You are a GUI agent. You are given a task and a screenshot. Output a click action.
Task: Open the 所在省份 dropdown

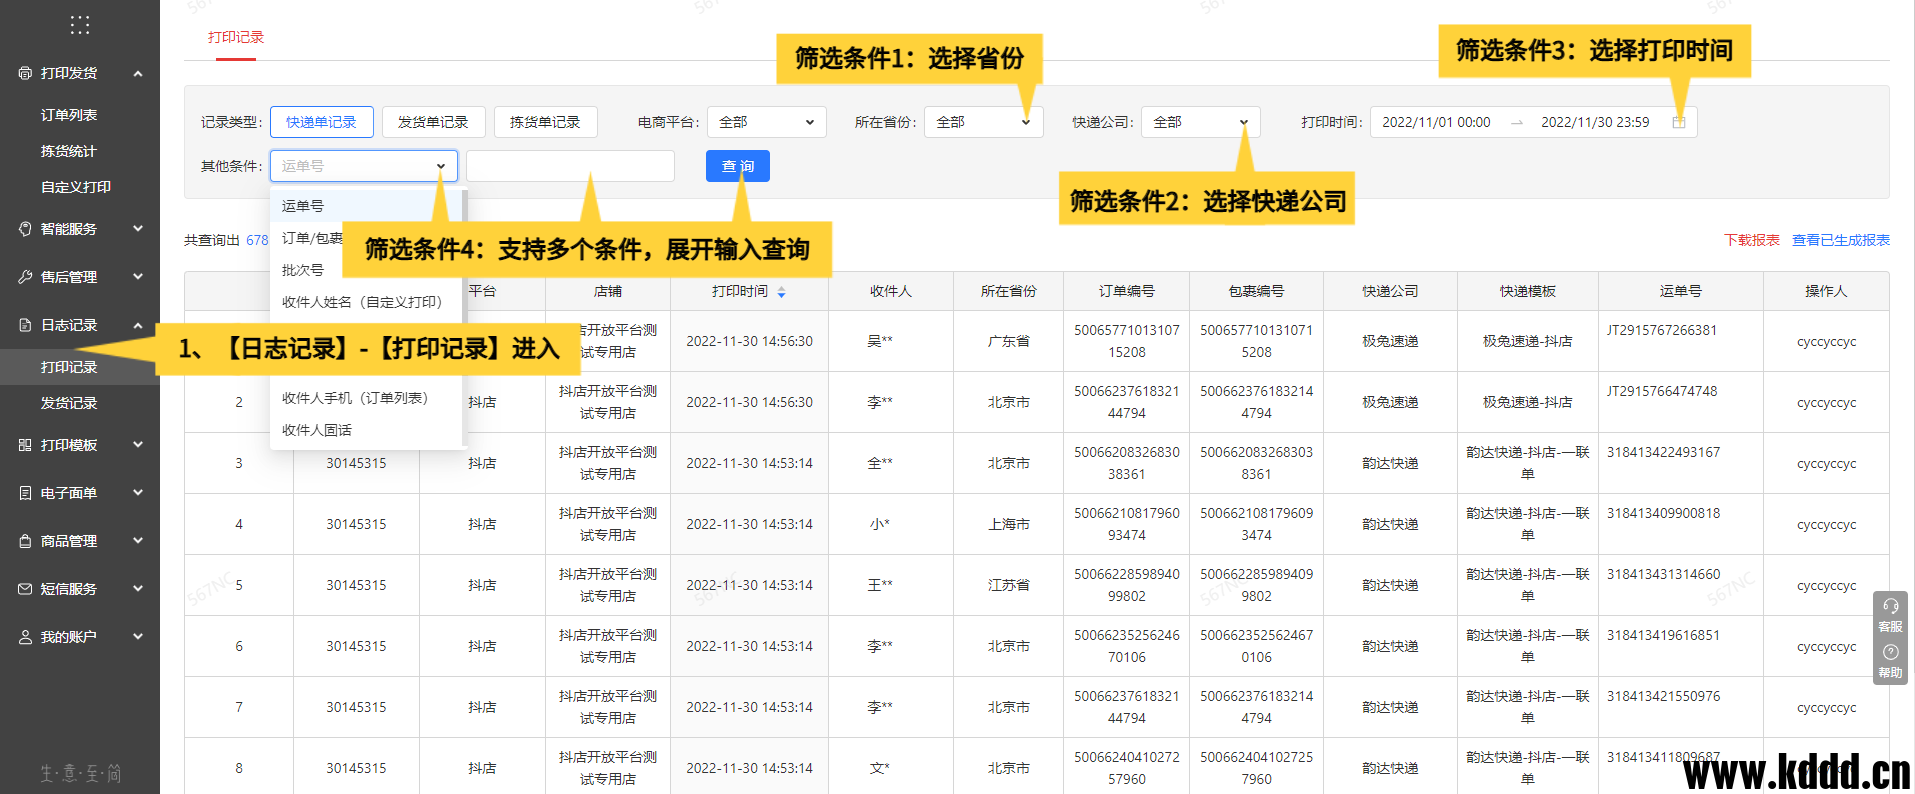(x=984, y=122)
